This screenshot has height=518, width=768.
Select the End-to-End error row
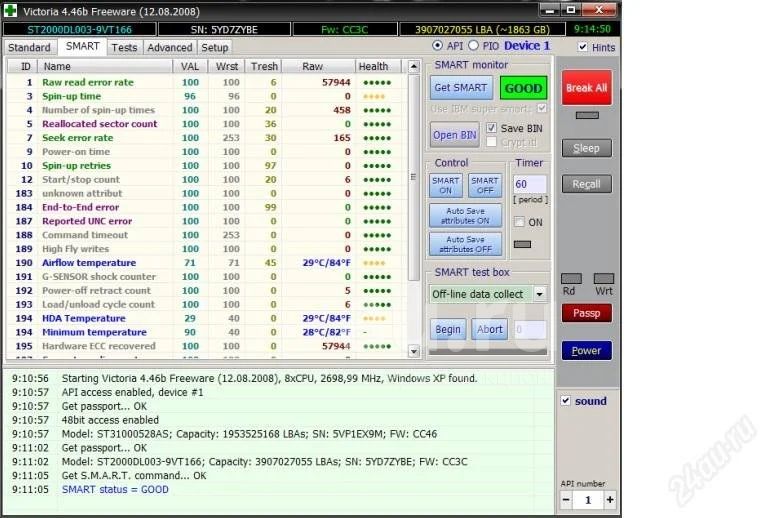(207, 207)
